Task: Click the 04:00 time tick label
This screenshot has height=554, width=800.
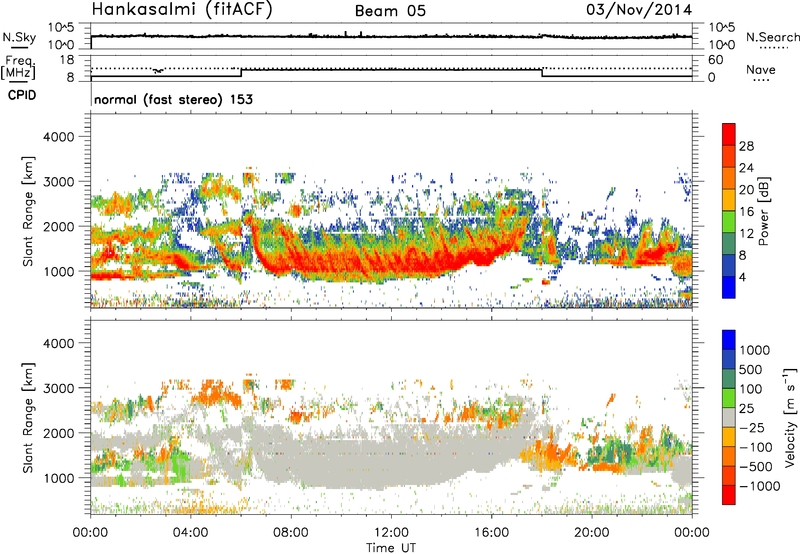Action: tap(191, 533)
